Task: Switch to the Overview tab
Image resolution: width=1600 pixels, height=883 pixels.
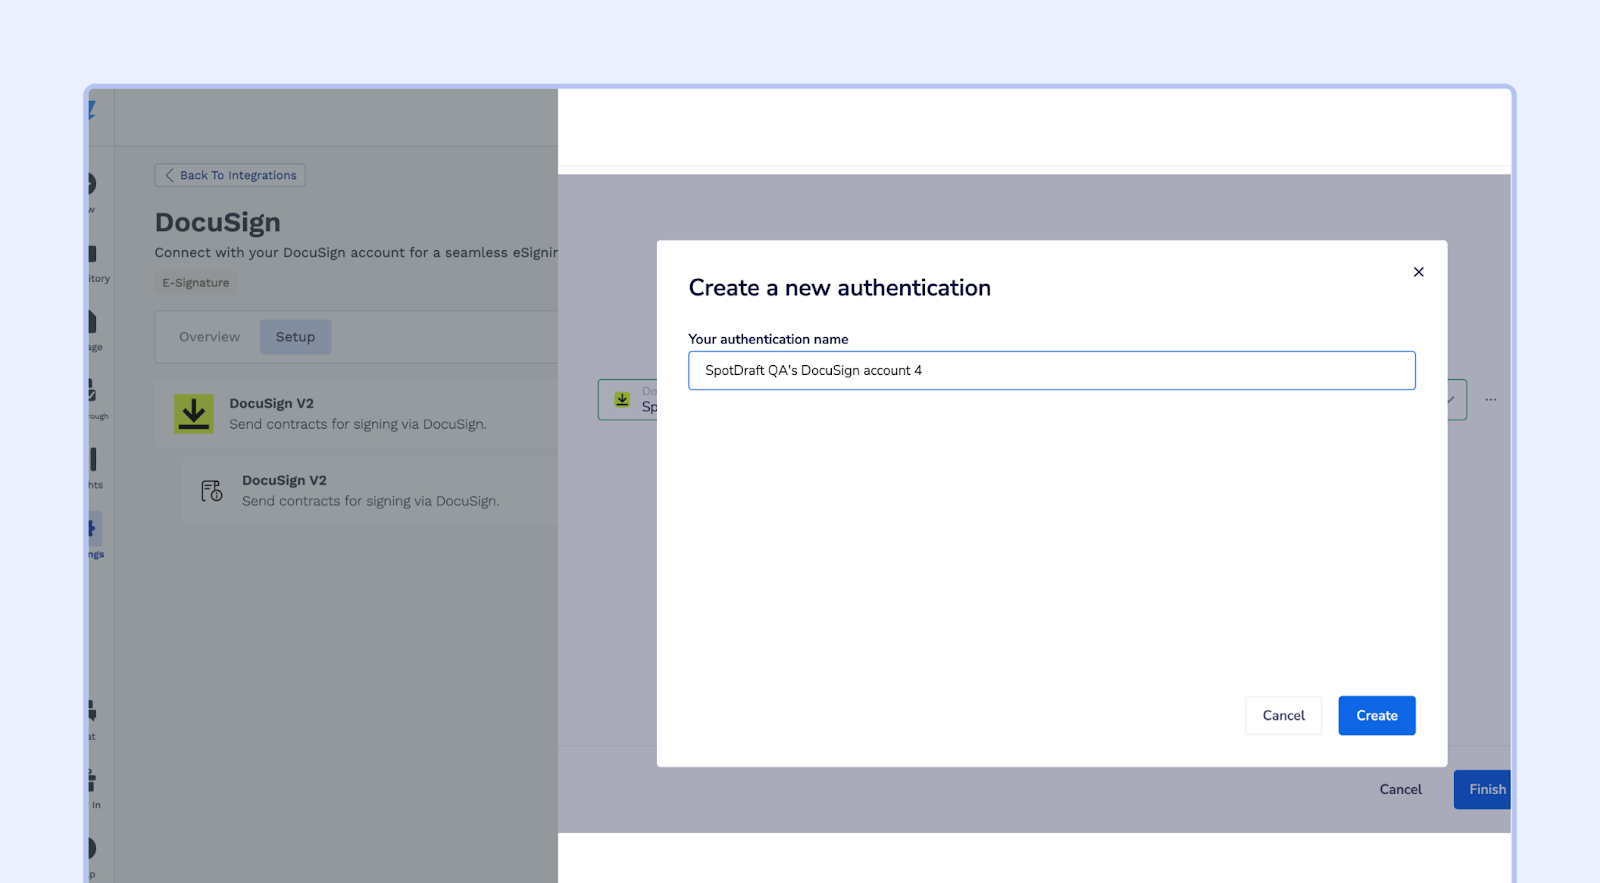Action: pyautogui.click(x=210, y=337)
